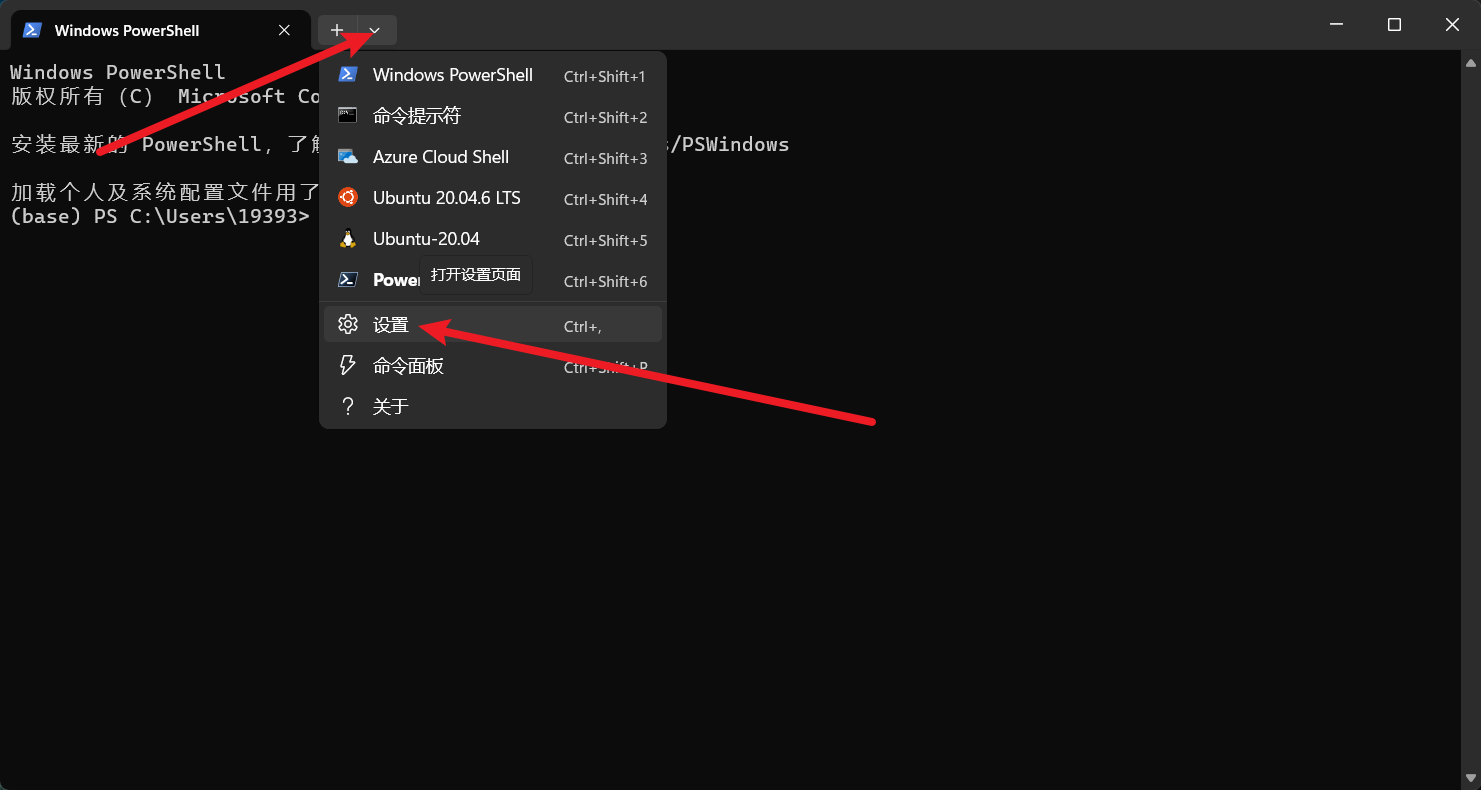The height and width of the screenshot is (790, 1481).
Task: Collapse the new-tab dropdown chevron
Action: (376, 30)
